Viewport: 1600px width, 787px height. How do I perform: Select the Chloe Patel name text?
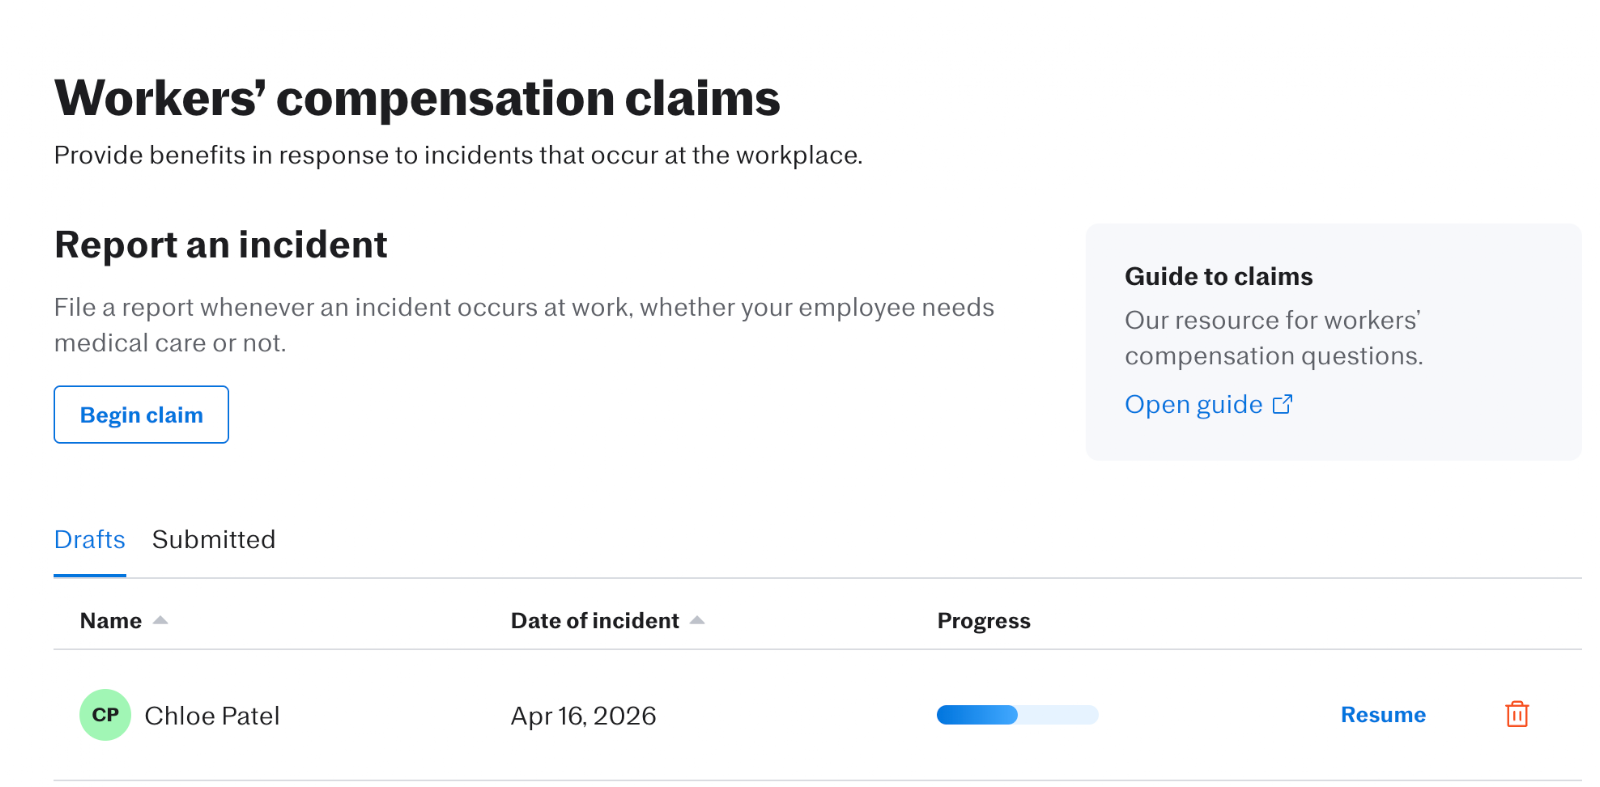click(x=212, y=716)
